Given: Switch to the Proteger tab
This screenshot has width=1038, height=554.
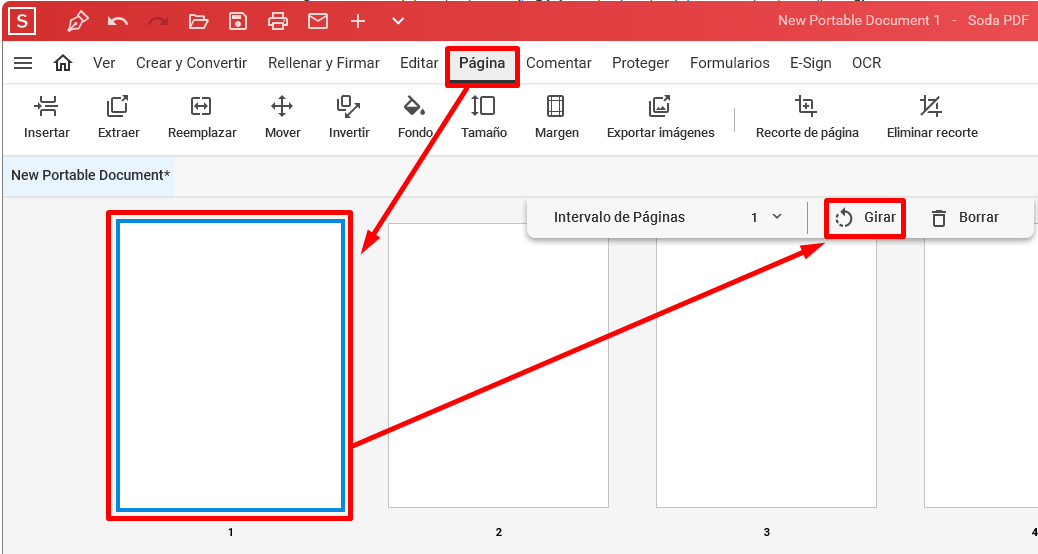Looking at the screenshot, I should point(640,63).
